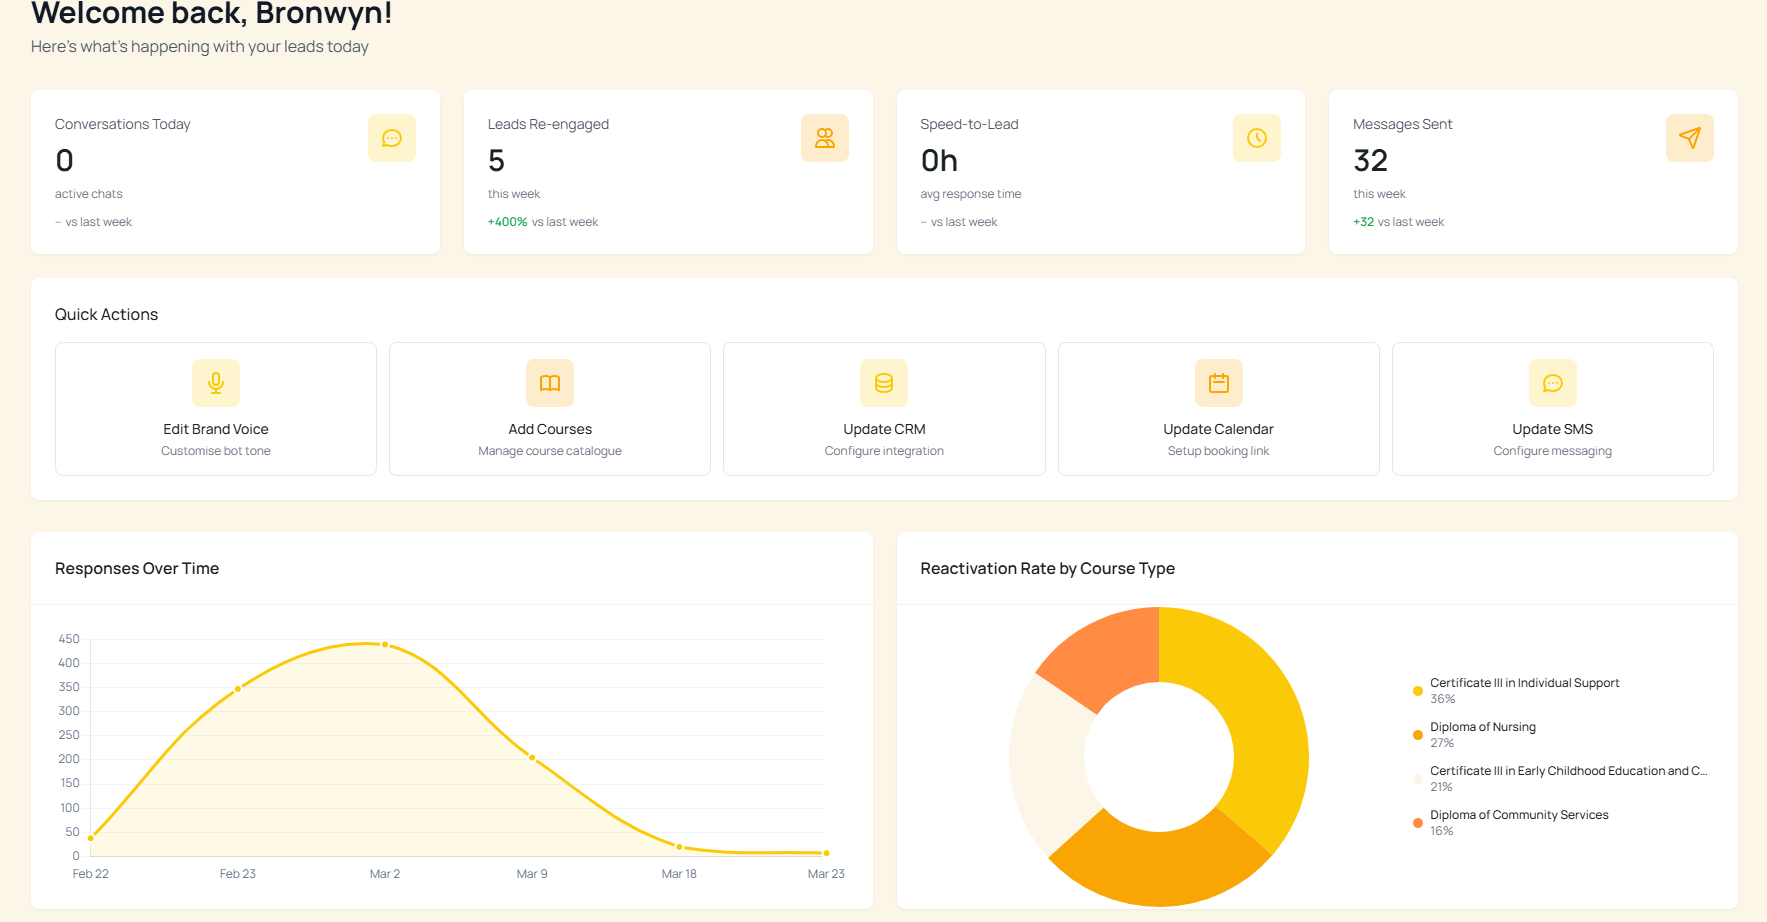Screen dimensions: 1767x922
Task: Click the Responses Over Time heading
Action: (137, 568)
